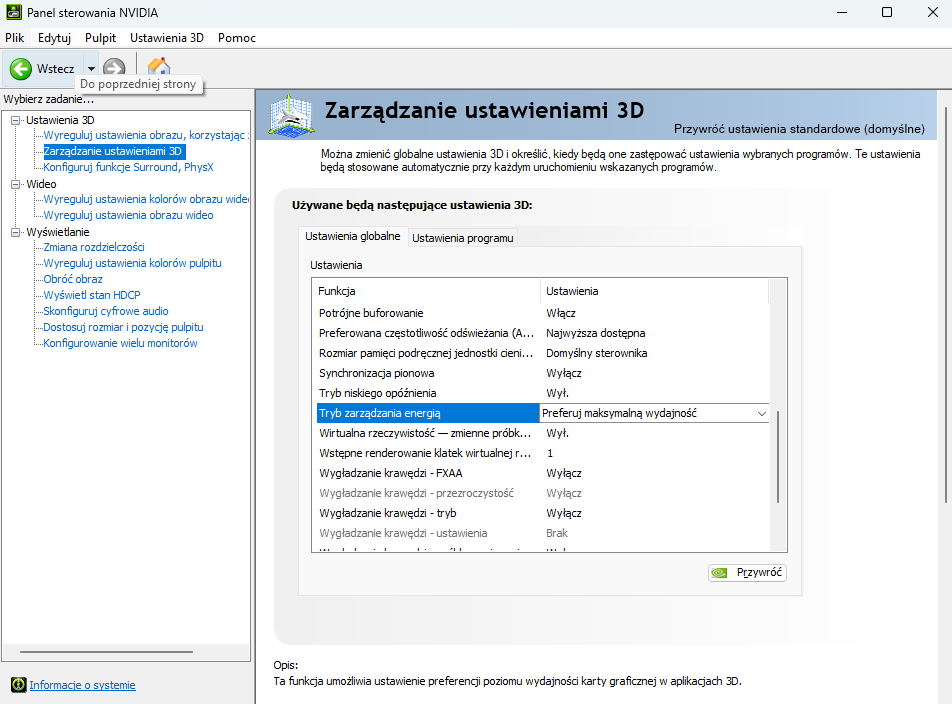Maximize the NVIDIA control panel window

[887, 12]
